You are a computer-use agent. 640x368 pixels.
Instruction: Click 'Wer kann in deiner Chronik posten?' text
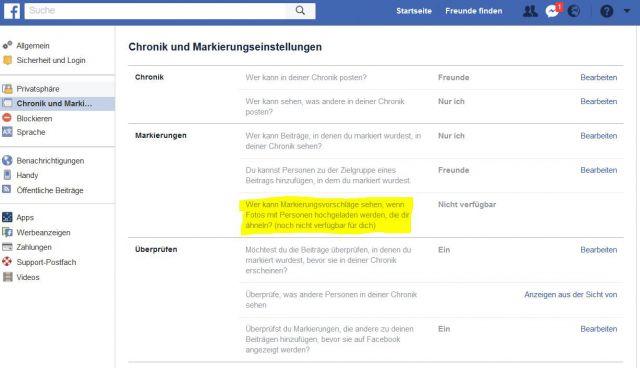pos(306,78)
